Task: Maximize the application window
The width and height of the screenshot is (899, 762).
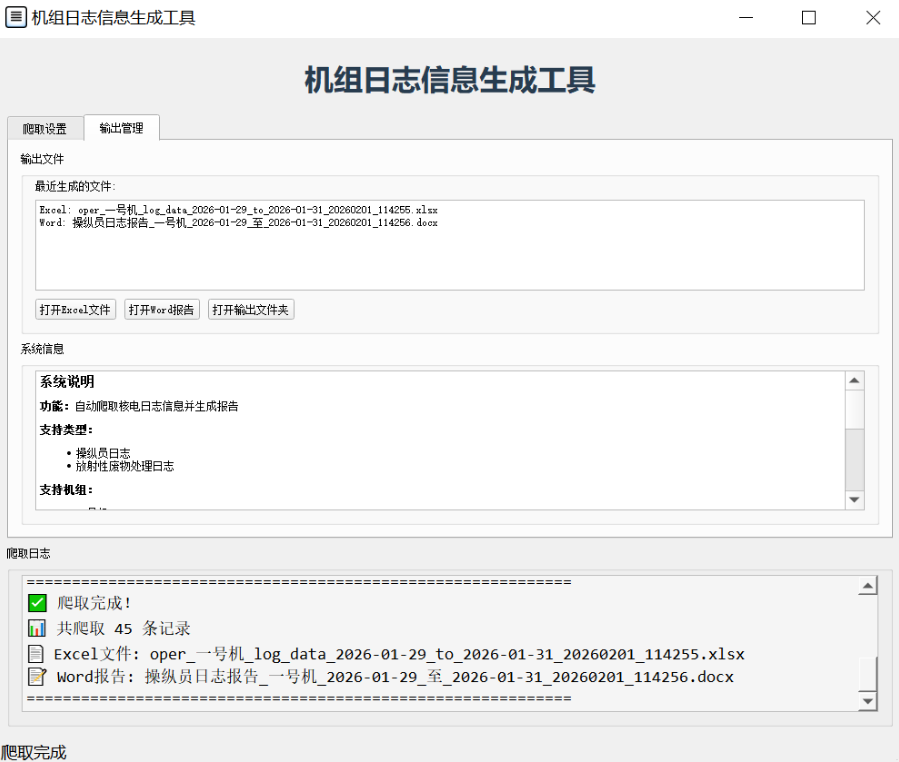Action: click(809, 17)
